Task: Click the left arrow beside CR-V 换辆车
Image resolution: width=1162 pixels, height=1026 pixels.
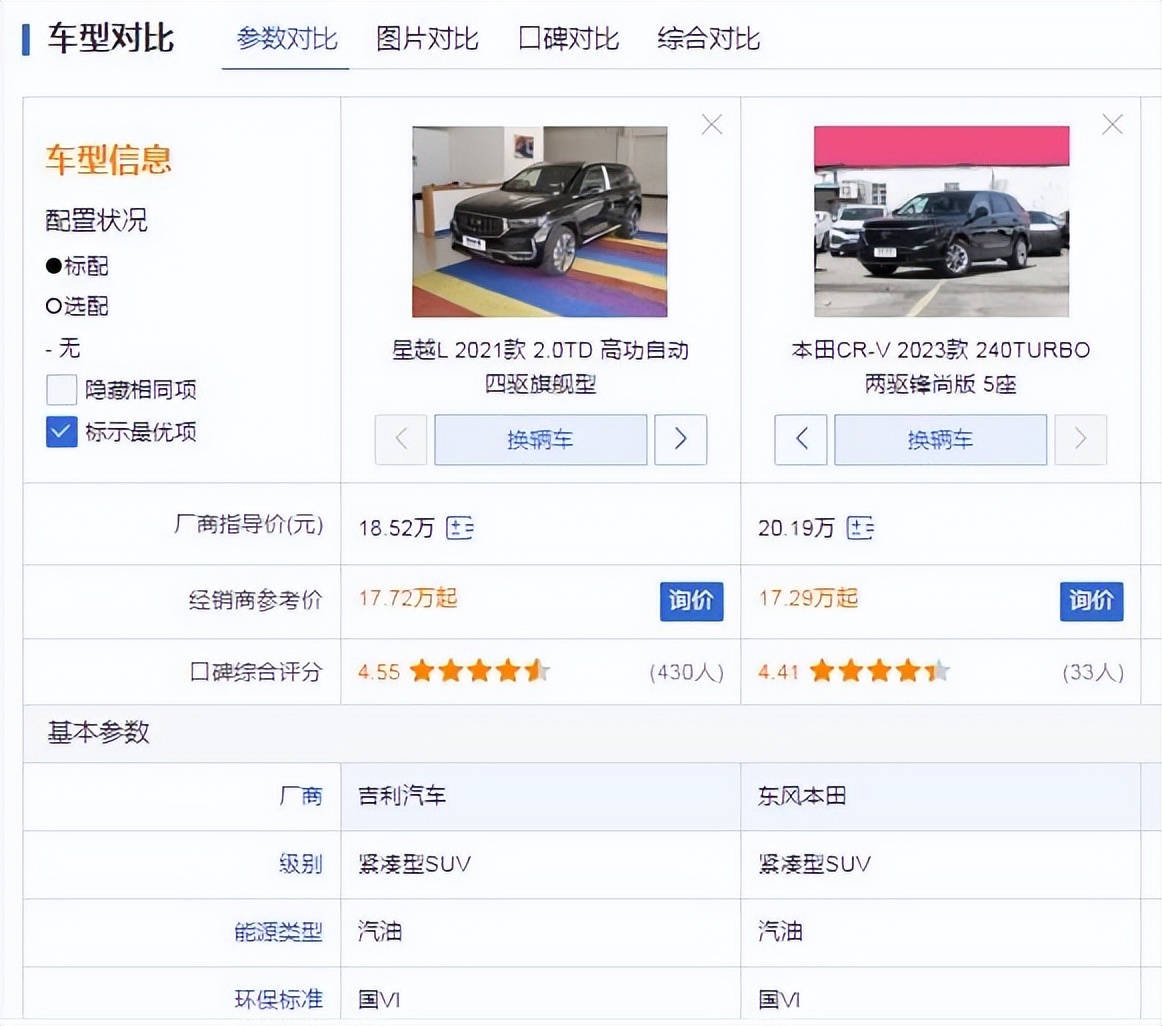Action: (800, 439)
